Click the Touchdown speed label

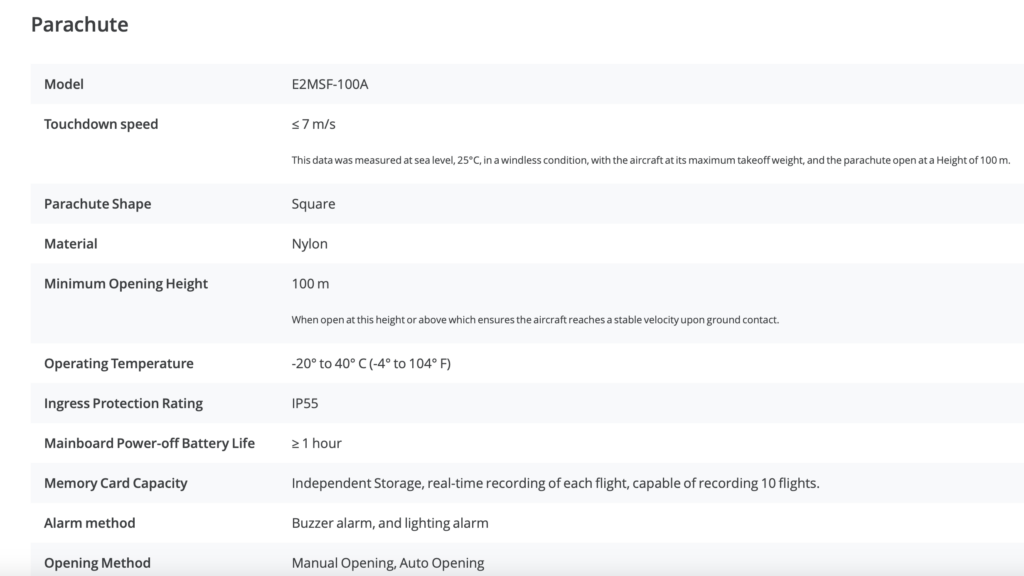coord(101,124)
